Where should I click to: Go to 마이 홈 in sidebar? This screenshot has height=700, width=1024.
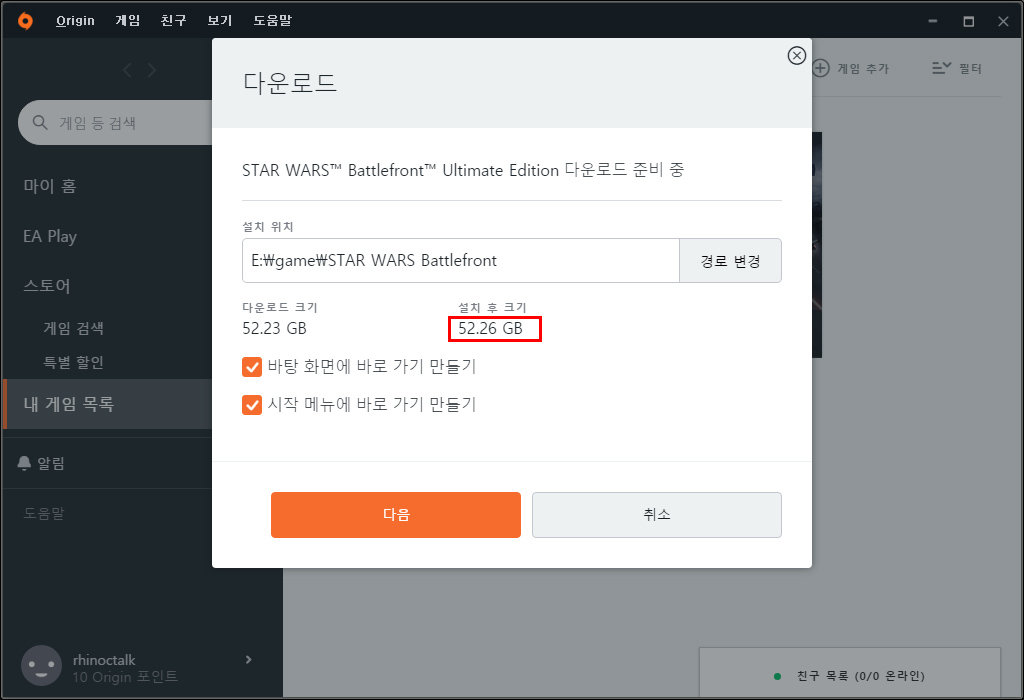50,186
